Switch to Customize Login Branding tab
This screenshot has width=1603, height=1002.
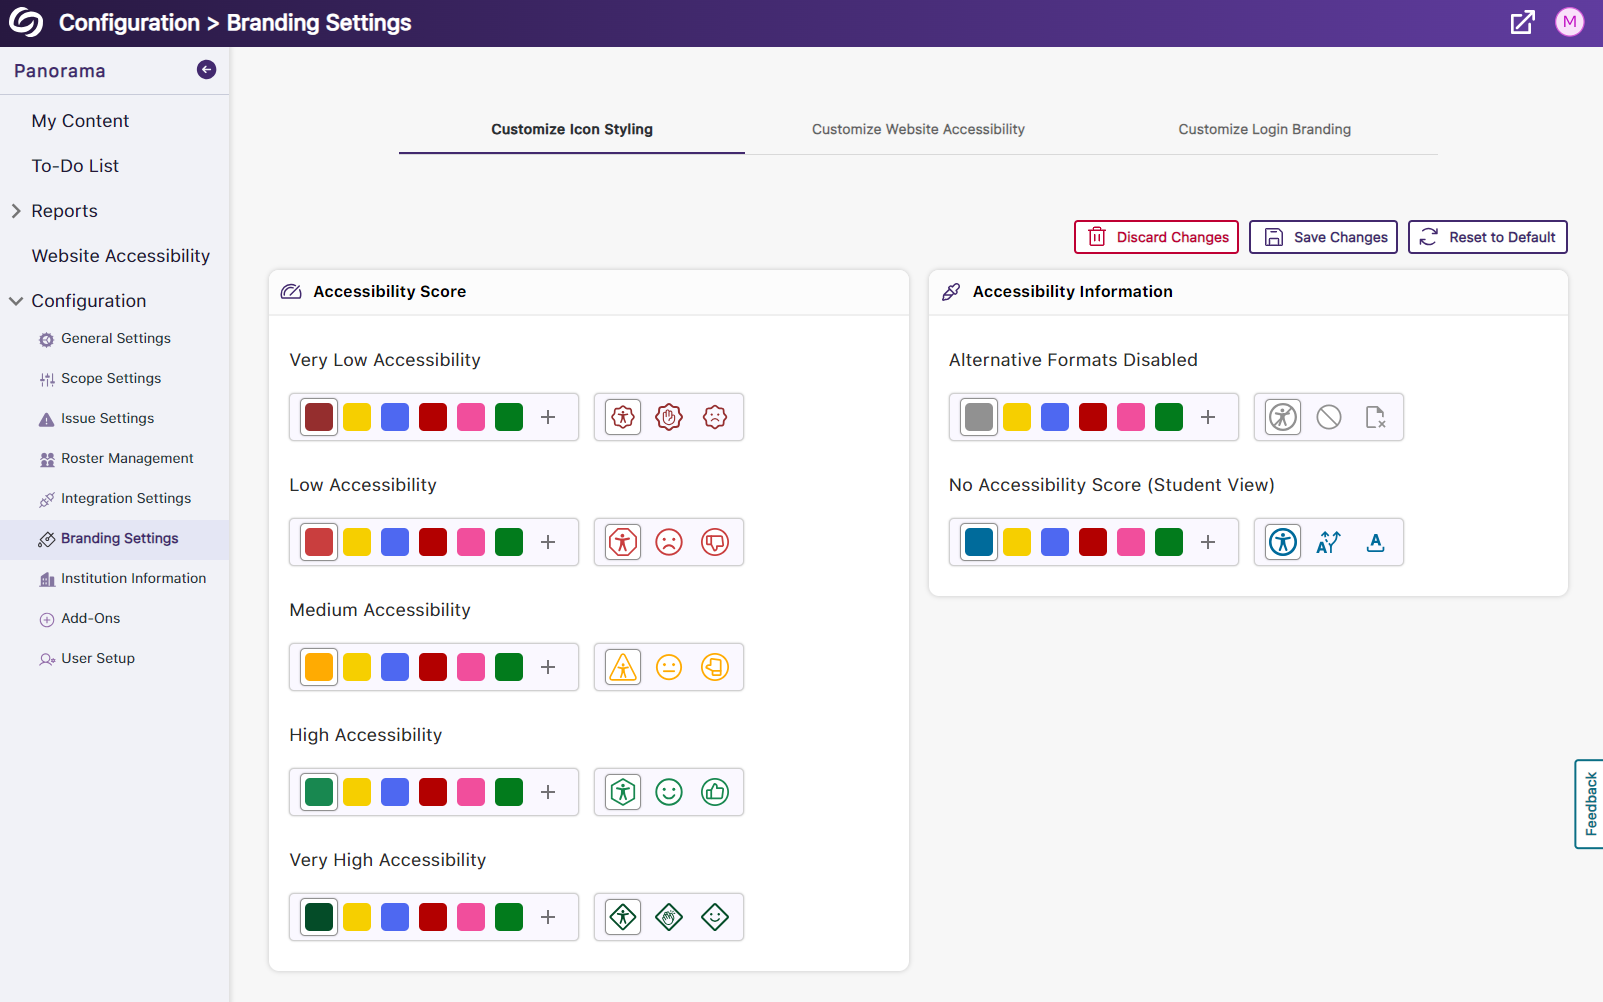[x=1264, y=129]
